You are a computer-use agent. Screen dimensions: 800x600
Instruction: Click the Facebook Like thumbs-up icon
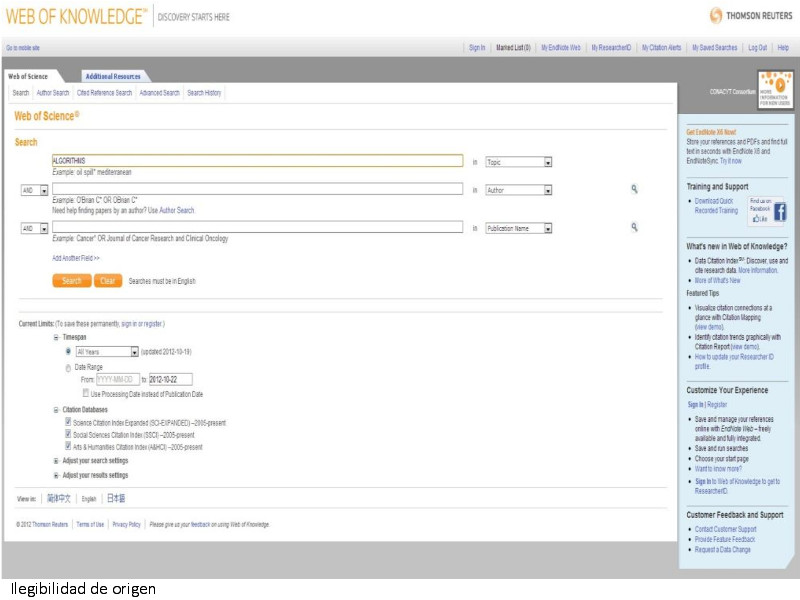pyautogui.click(x=759, y=218)
